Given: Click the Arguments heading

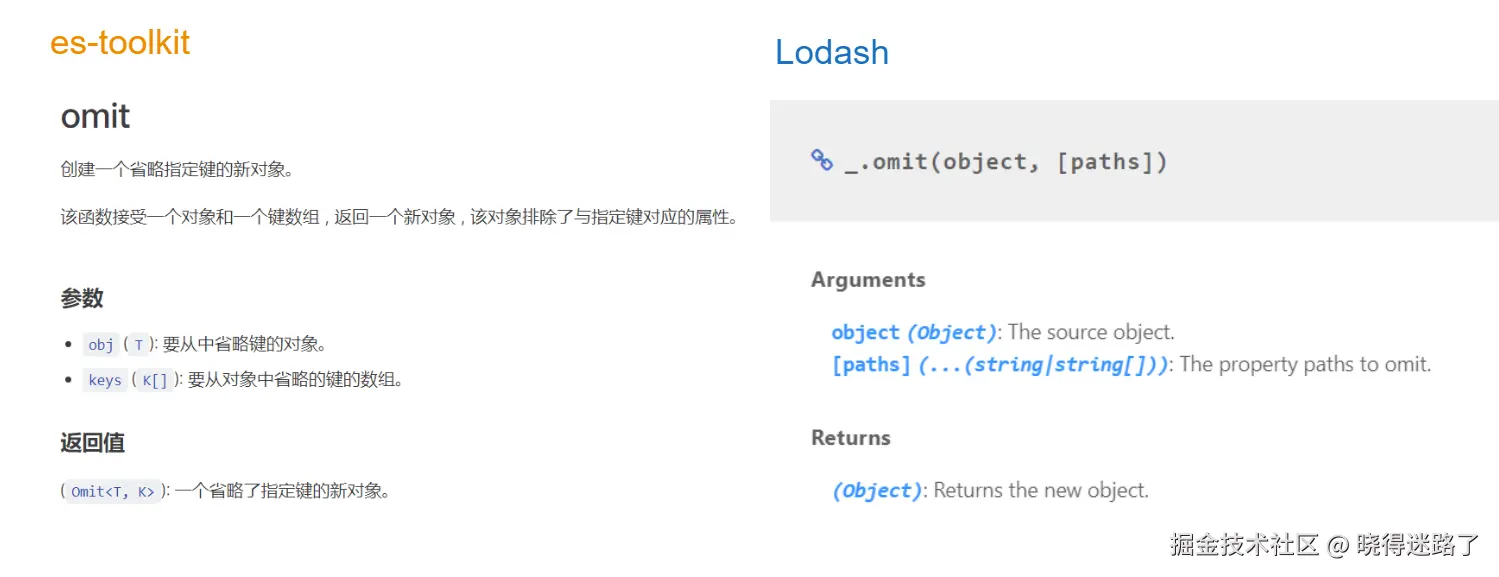Looking at the screenshot, I should pyautogui.click(x=868, y=280).
